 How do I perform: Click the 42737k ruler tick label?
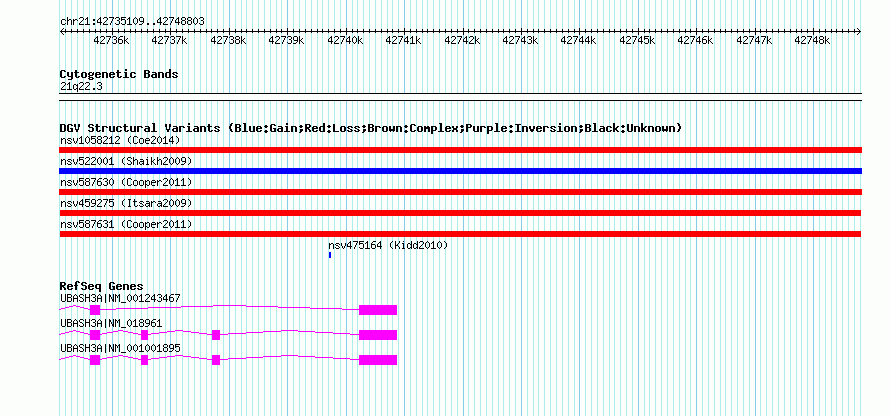pos(170,40)
